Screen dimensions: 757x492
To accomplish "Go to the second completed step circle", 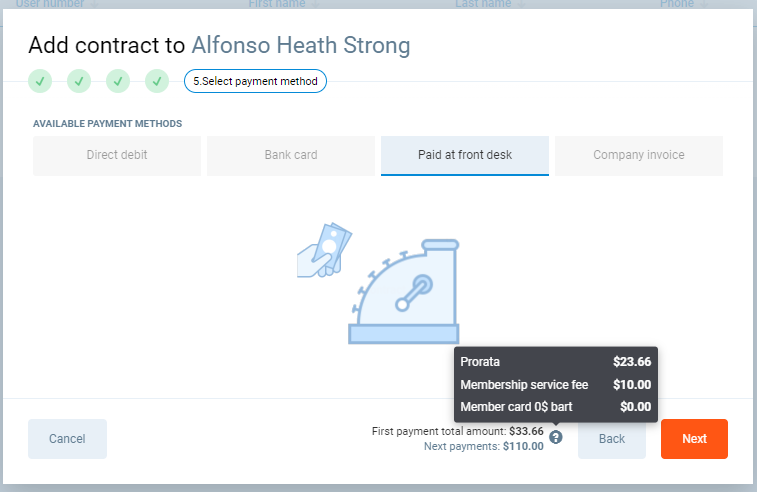I will click(79, 81).
